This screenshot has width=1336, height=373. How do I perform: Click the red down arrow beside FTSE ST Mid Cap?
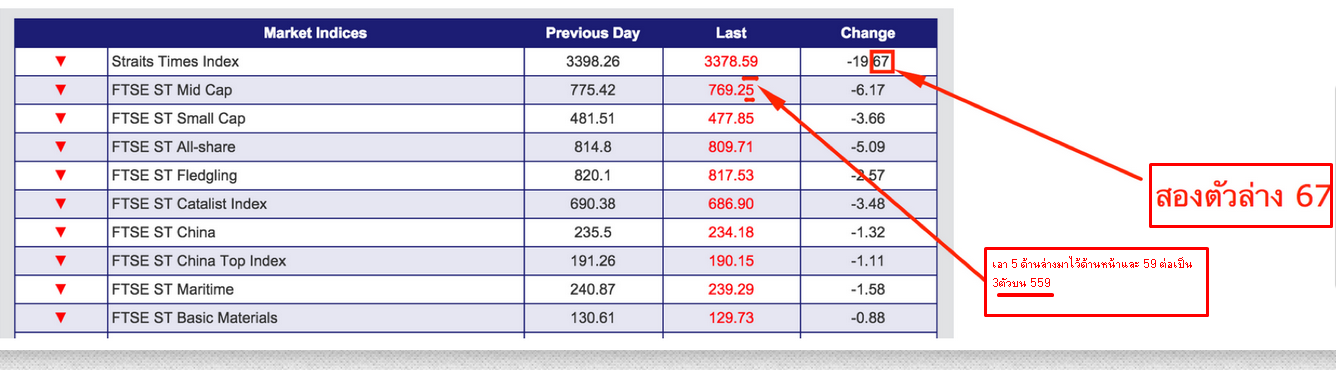coord(61,90)
